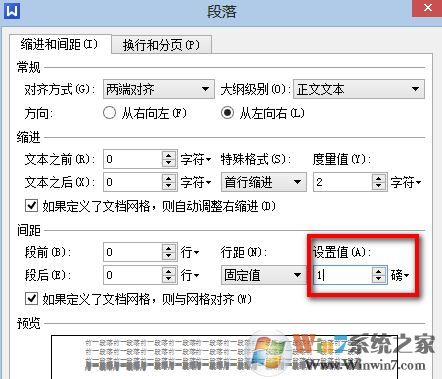The width and height of the screenshot is (442, 379).
Task: Increase the 度量值 with up arrow
Action: tap(379, 178)
